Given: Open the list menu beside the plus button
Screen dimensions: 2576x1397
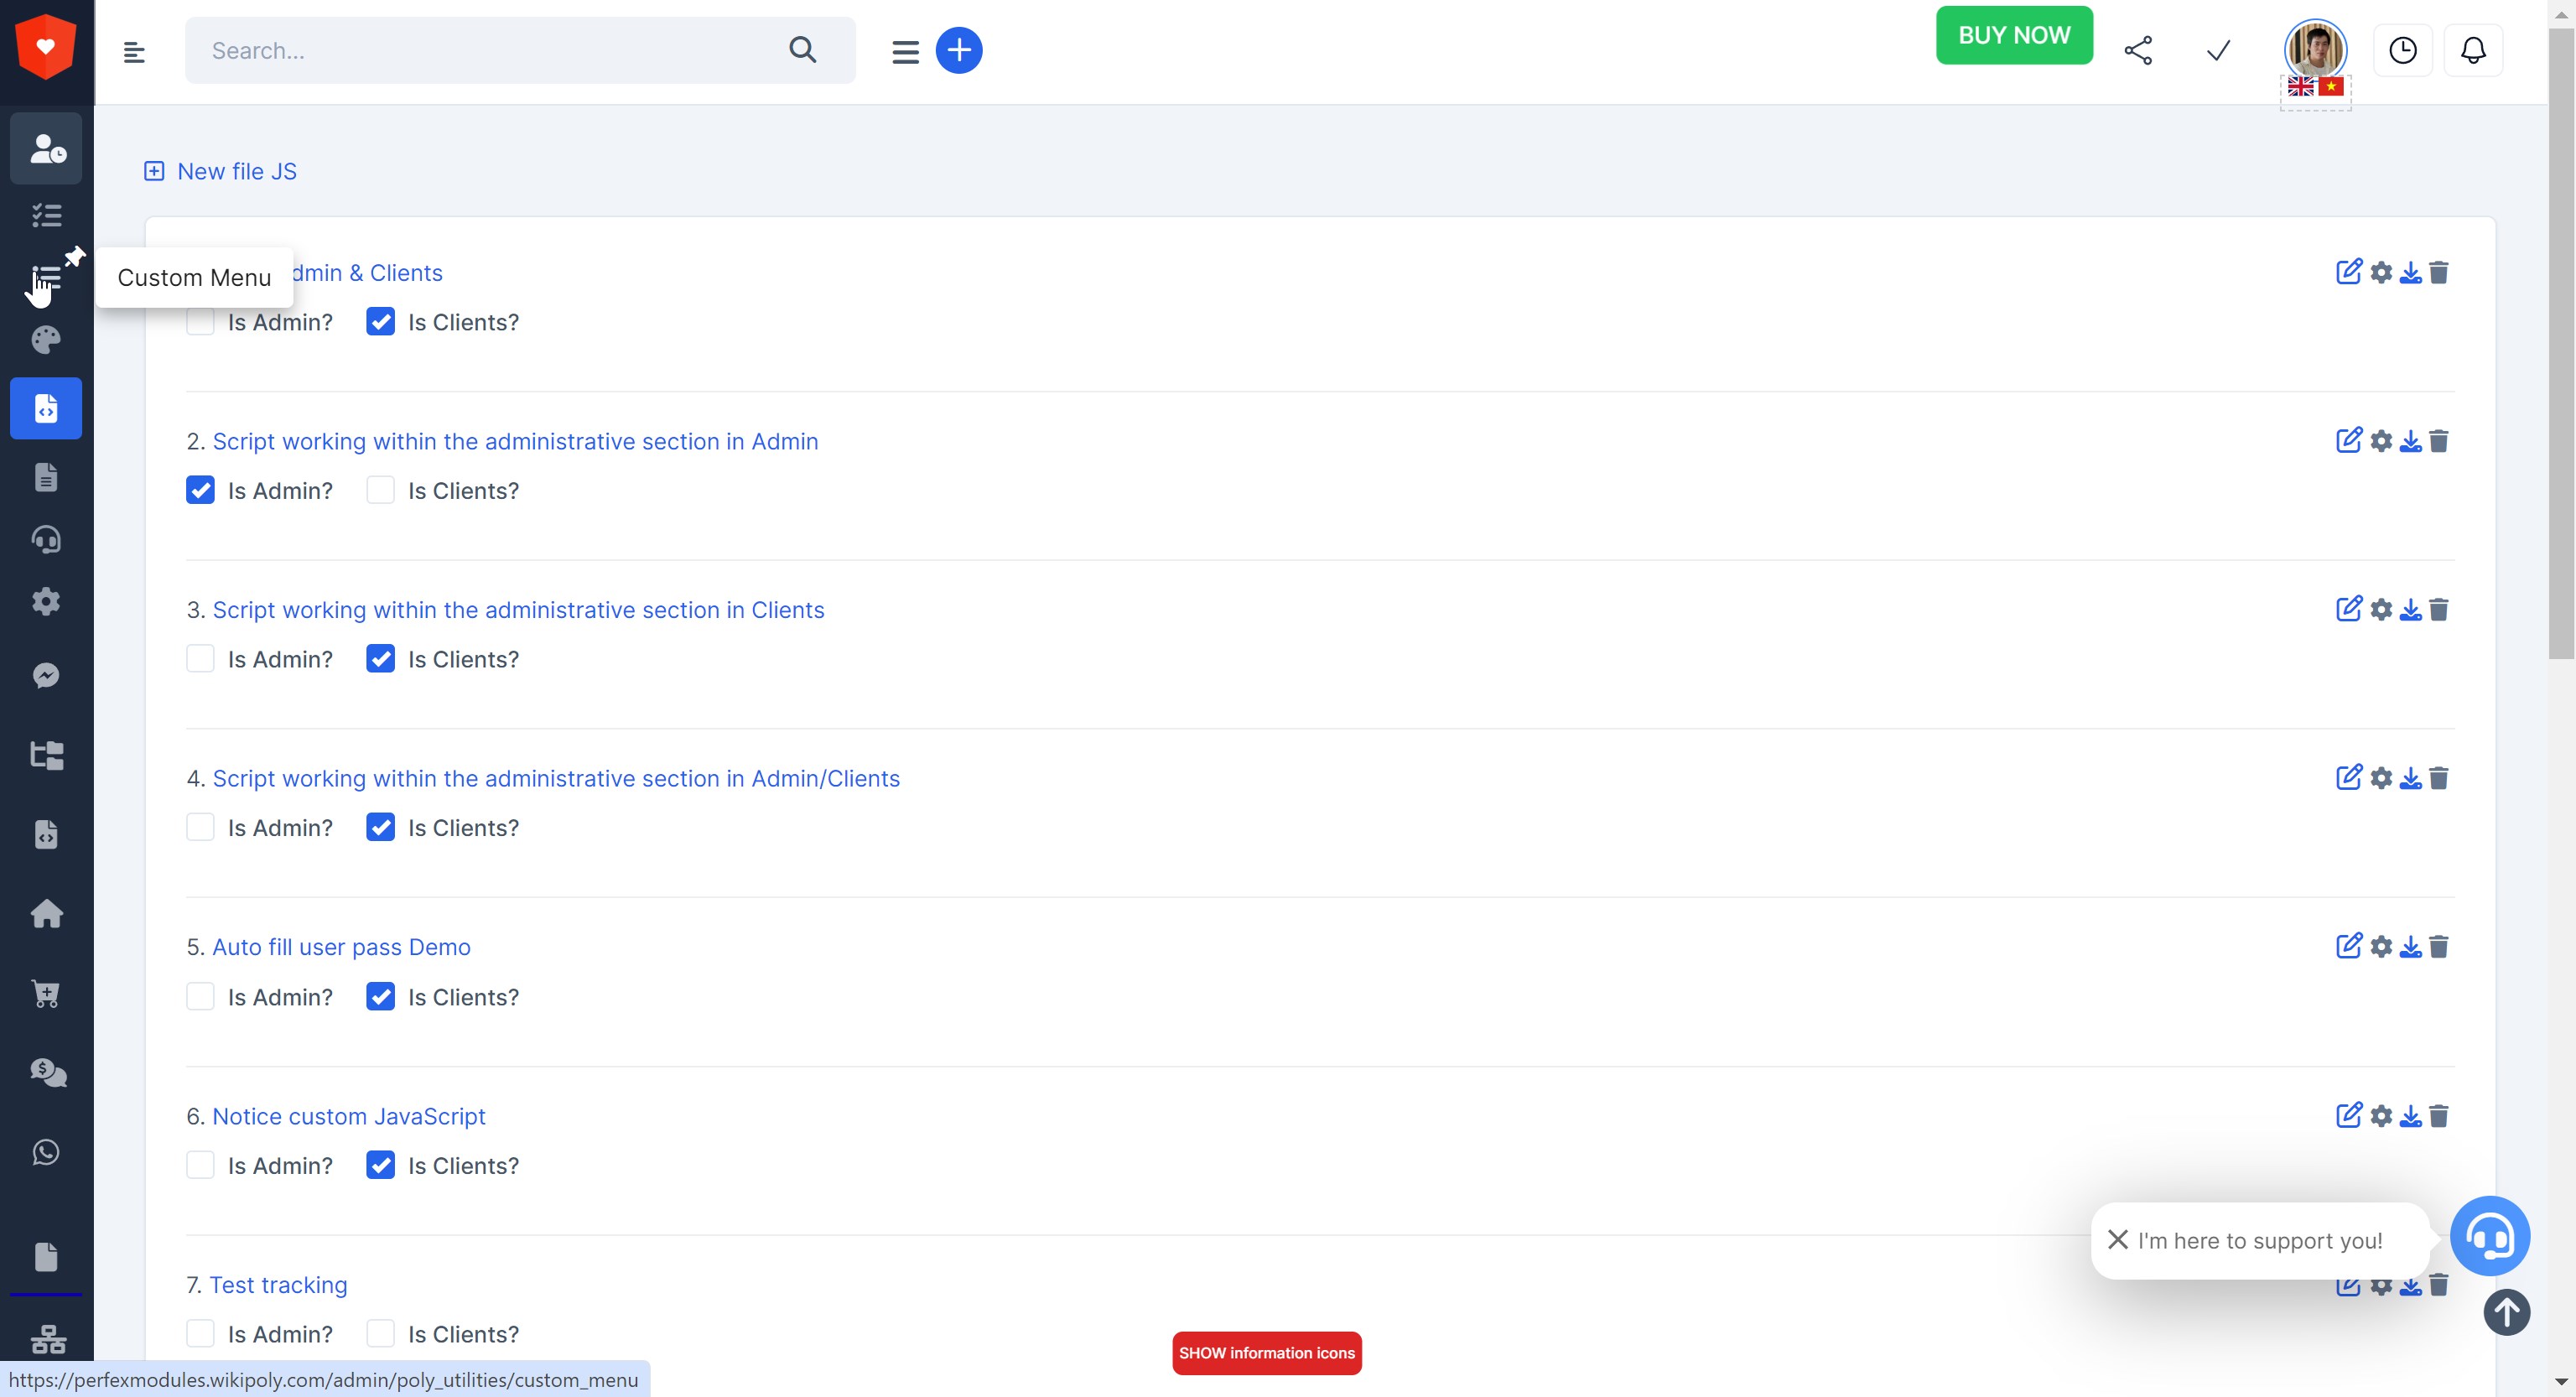Looking at the screenshot, I should pyautogui.click(x=904, y=50).
